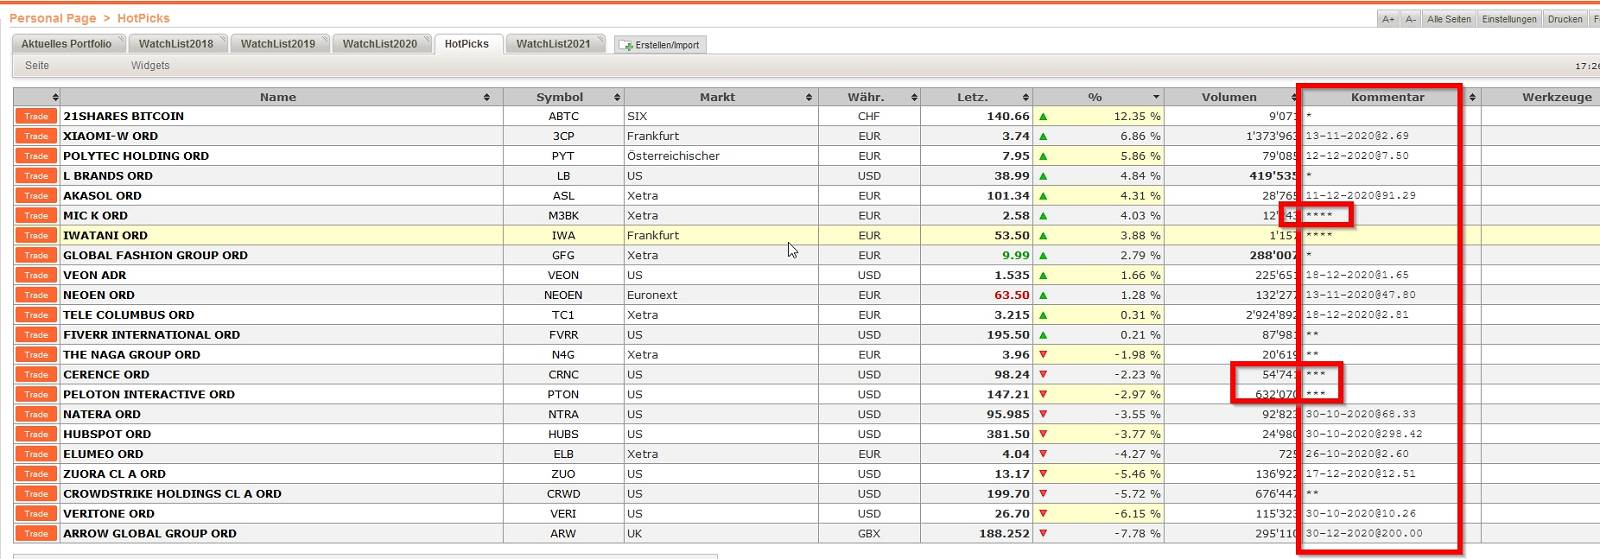
Task: Click Trade for TELE COLUMBUS ORD
Action: pyautogui.click(x=36, y=315)
